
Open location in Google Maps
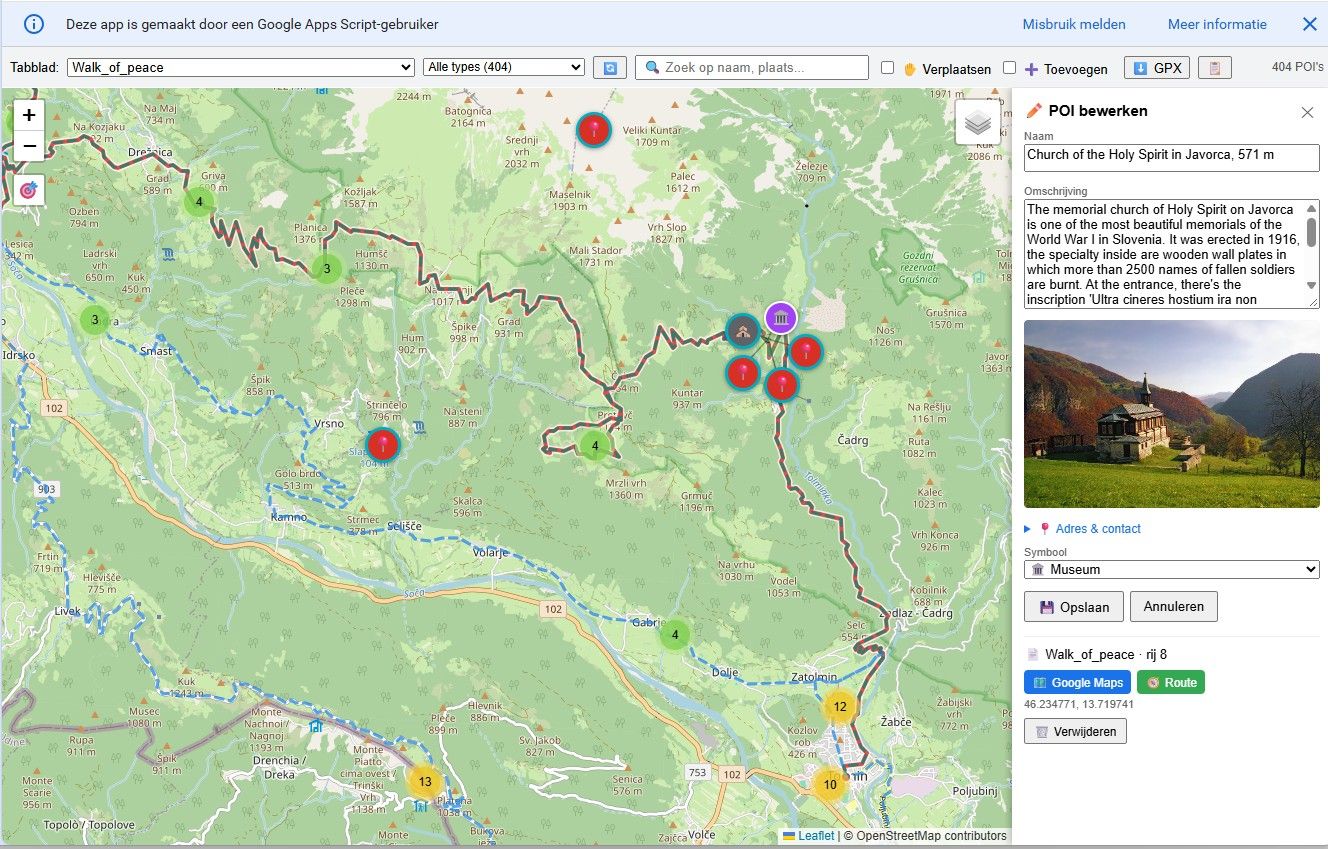point(1077,682)
